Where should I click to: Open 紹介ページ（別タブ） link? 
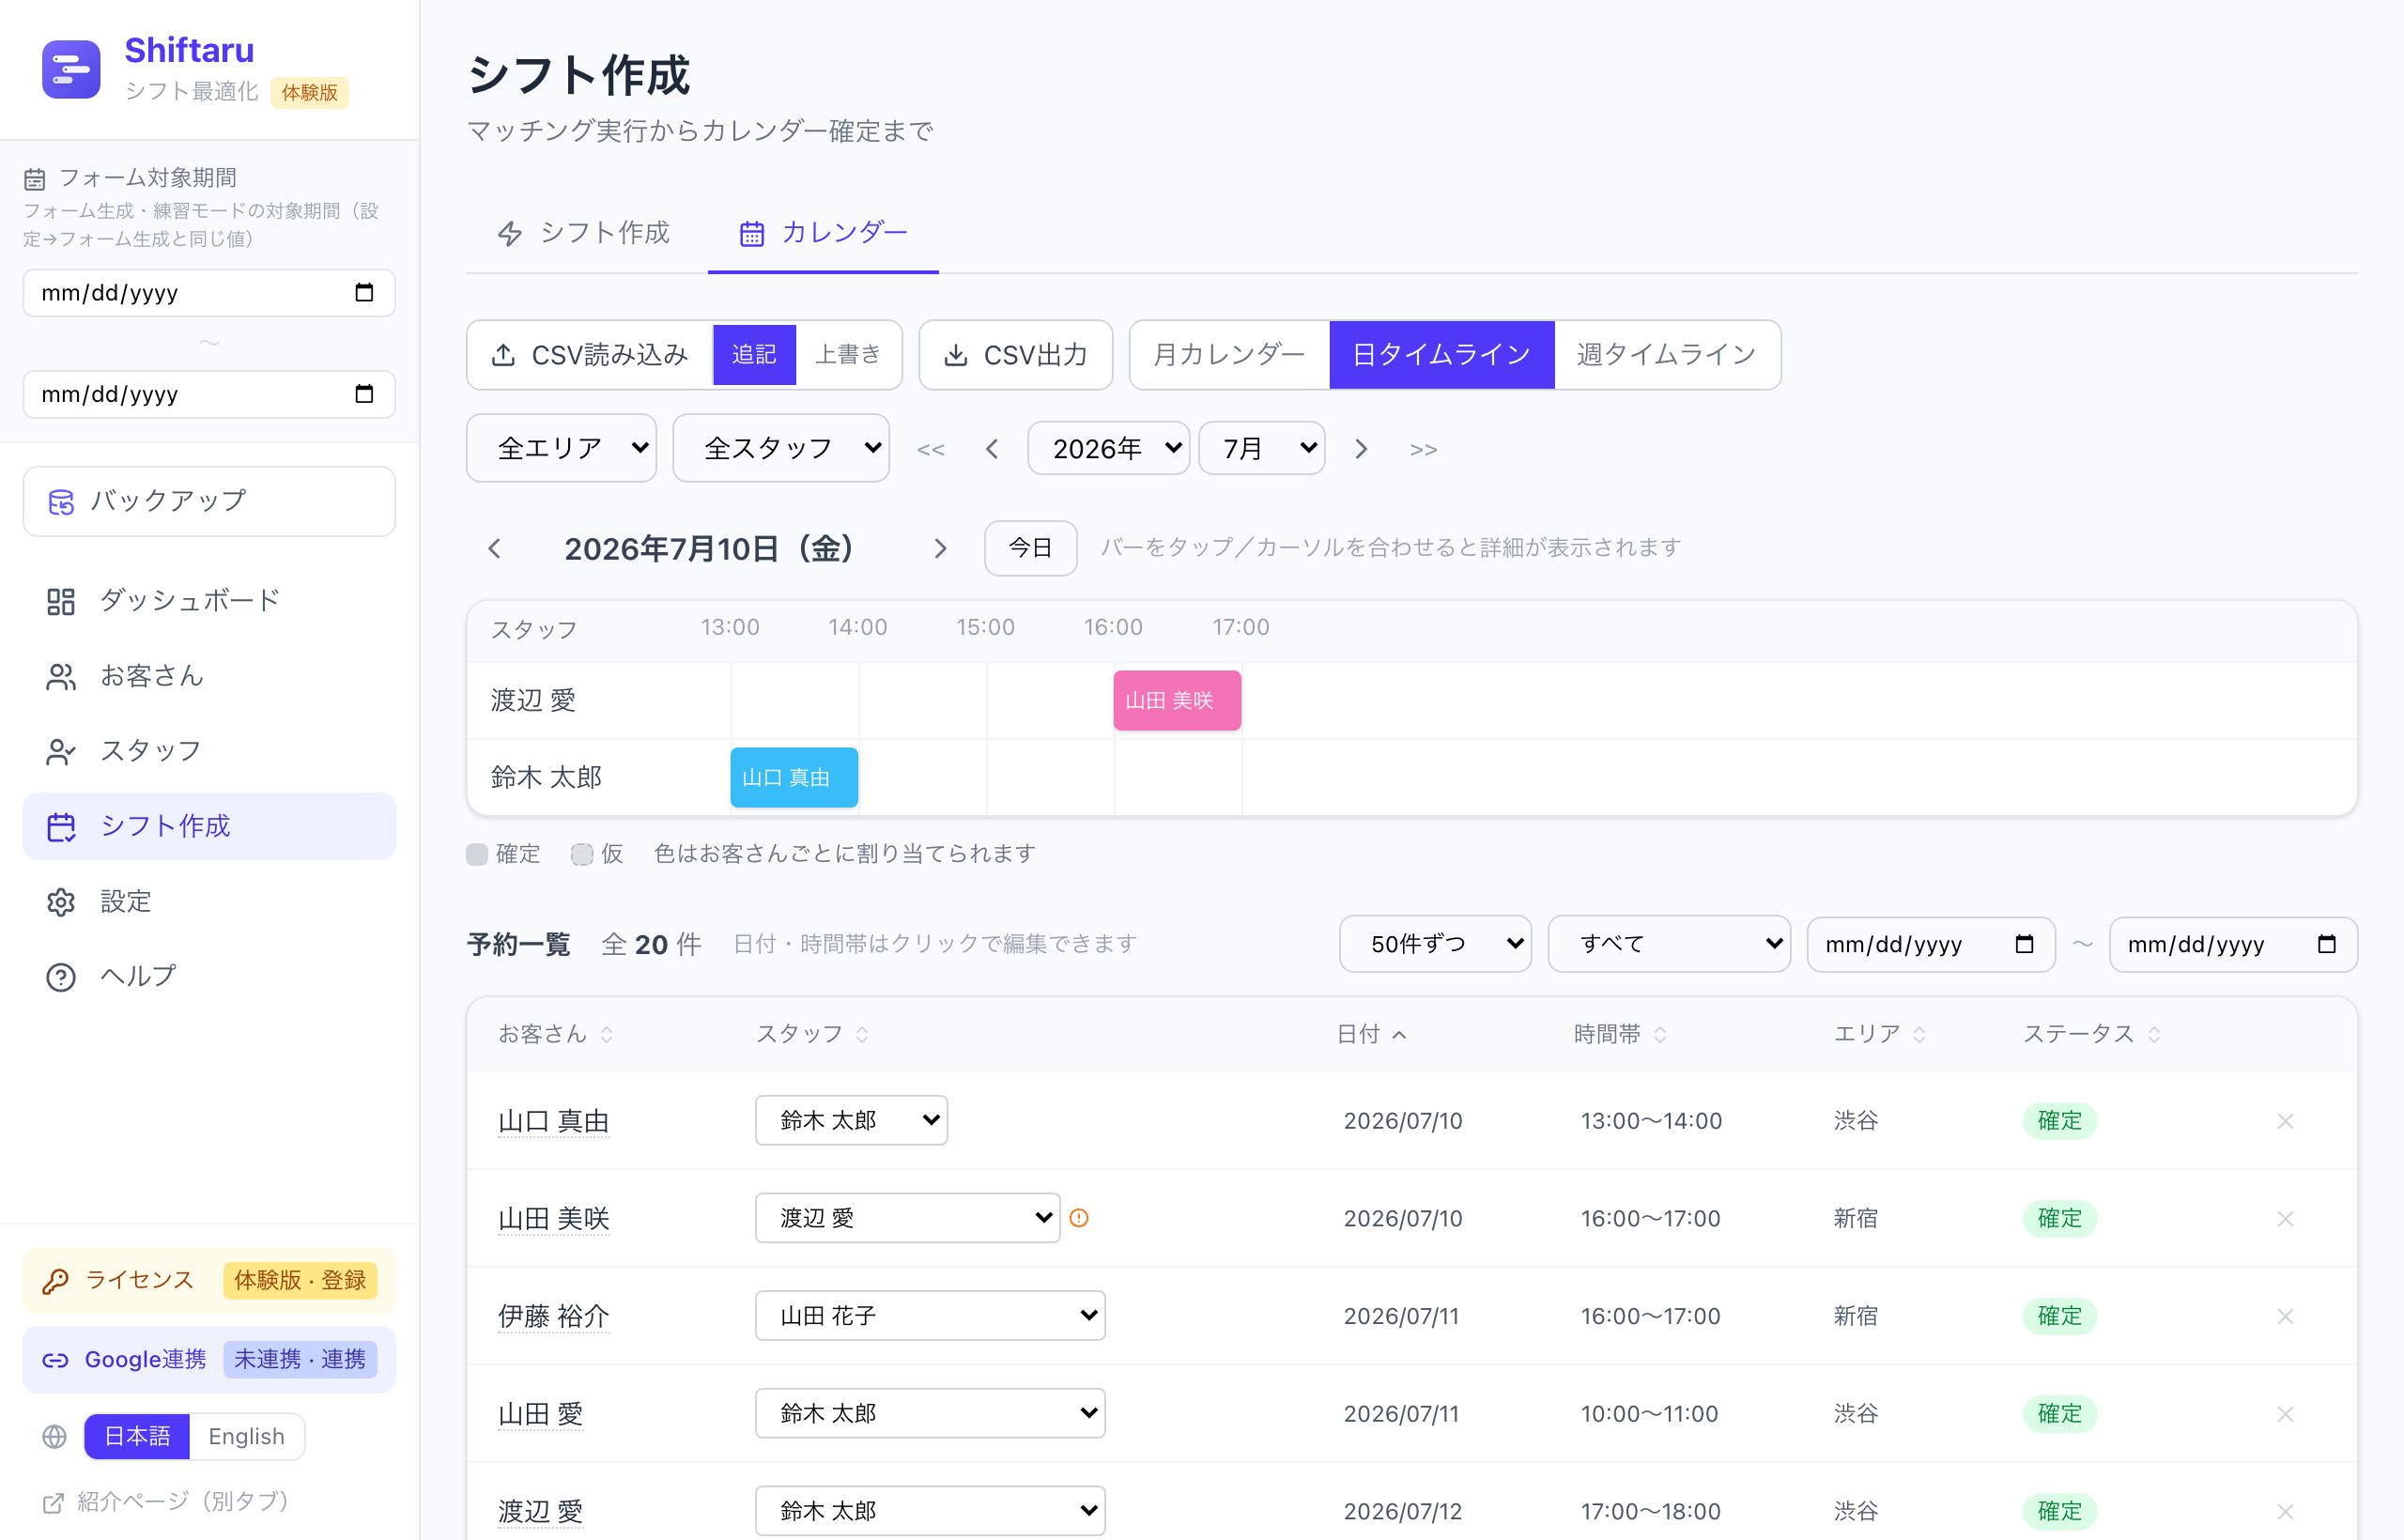[x=165, y=1501]
